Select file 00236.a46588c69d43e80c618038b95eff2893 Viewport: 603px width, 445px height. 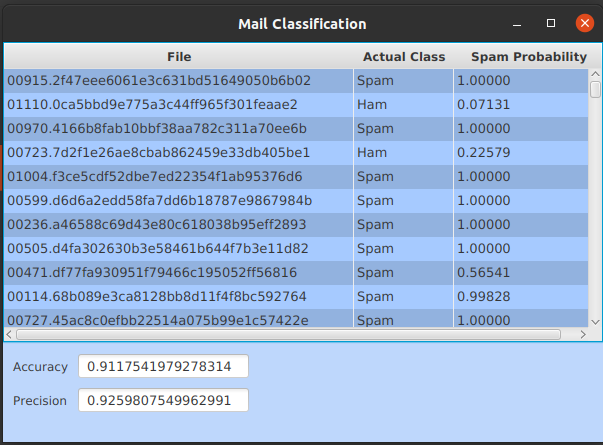tap(178, 224)
